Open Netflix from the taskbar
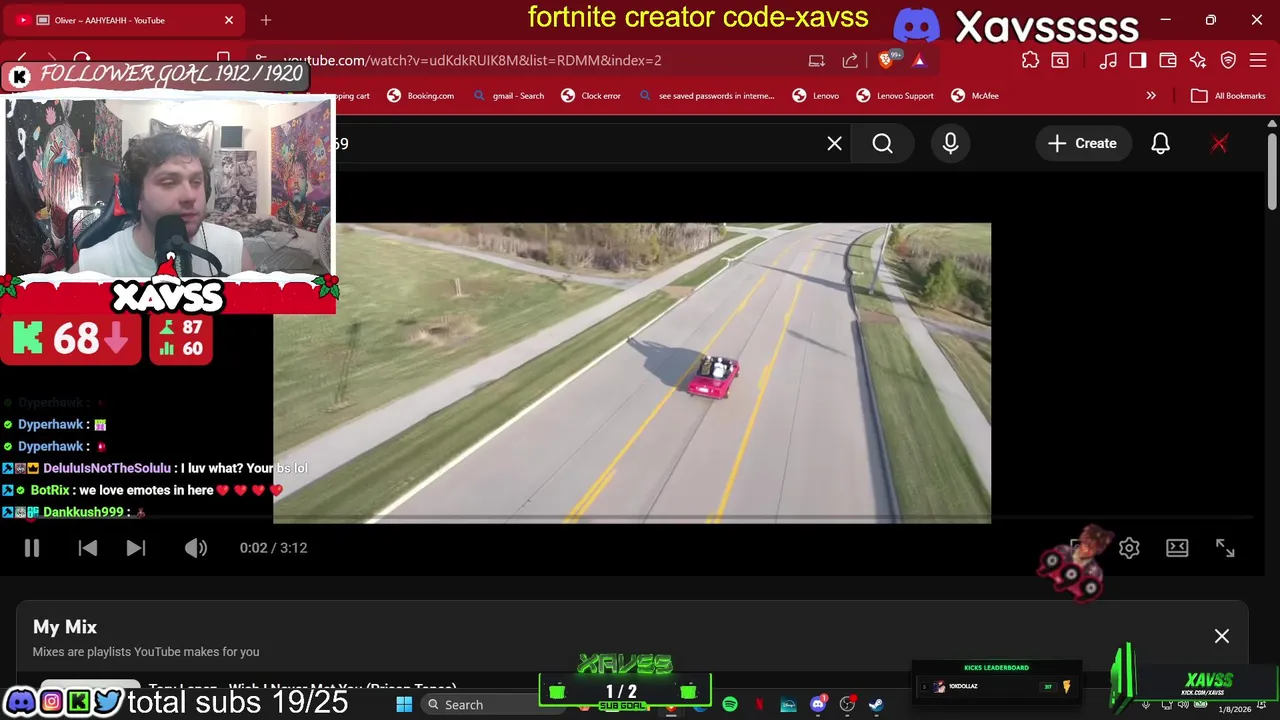 click(x=759, y=704)
